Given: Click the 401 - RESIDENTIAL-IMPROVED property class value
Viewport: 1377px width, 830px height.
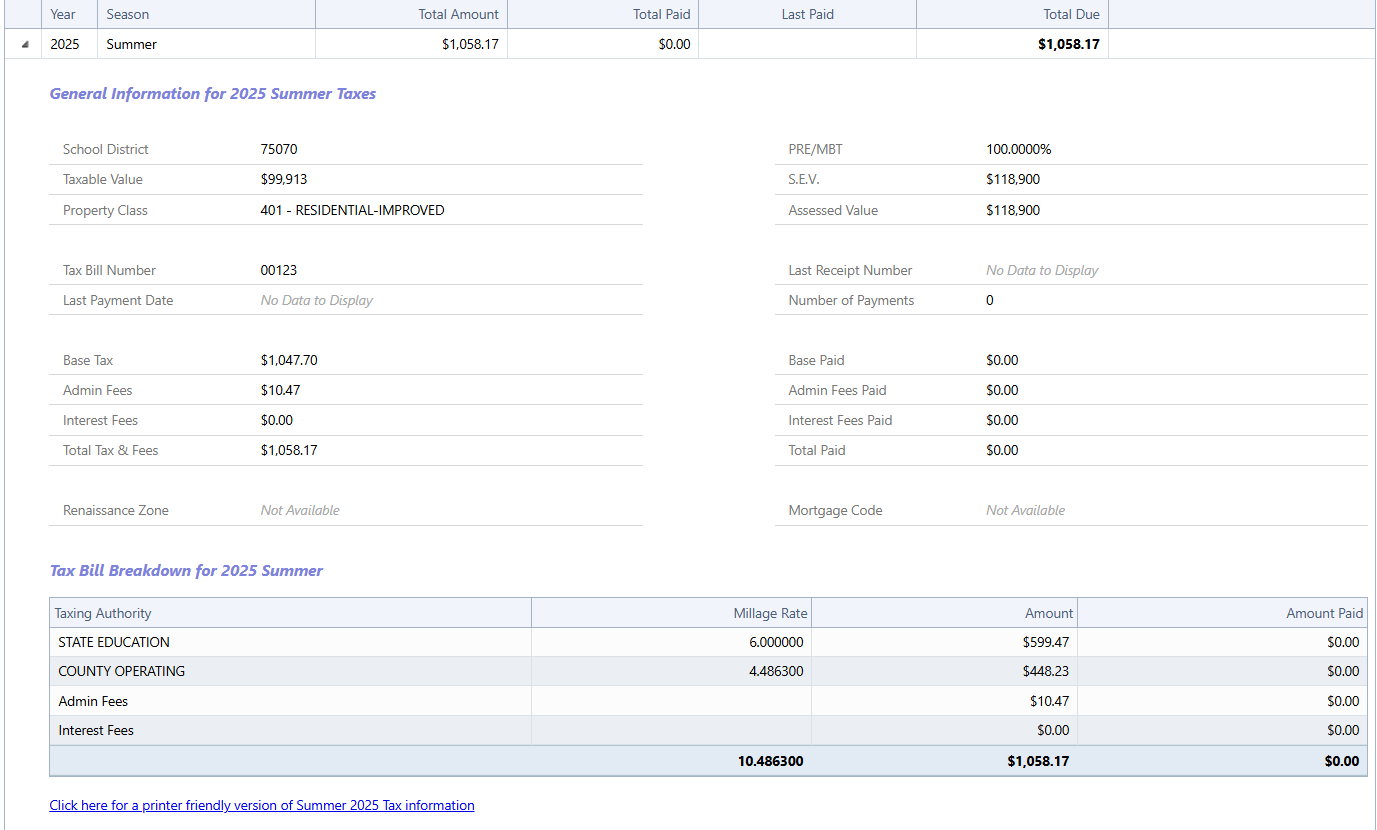Looking at the screenshot, I should coord(352,210).
